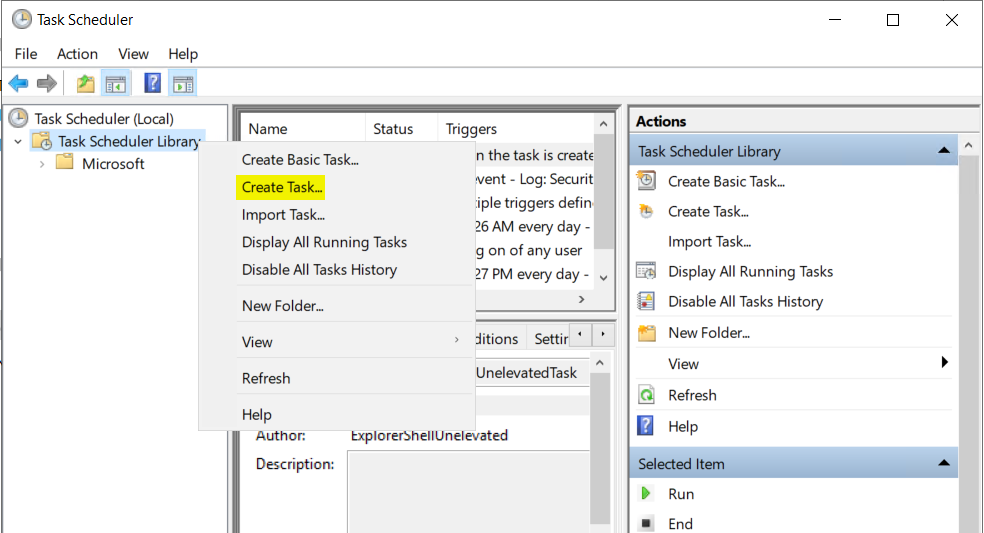Viewport: 984px width, 533px height.
Task: Toggle the Show/Hide Console Tree toolbar icon
Action: point(116,83)
